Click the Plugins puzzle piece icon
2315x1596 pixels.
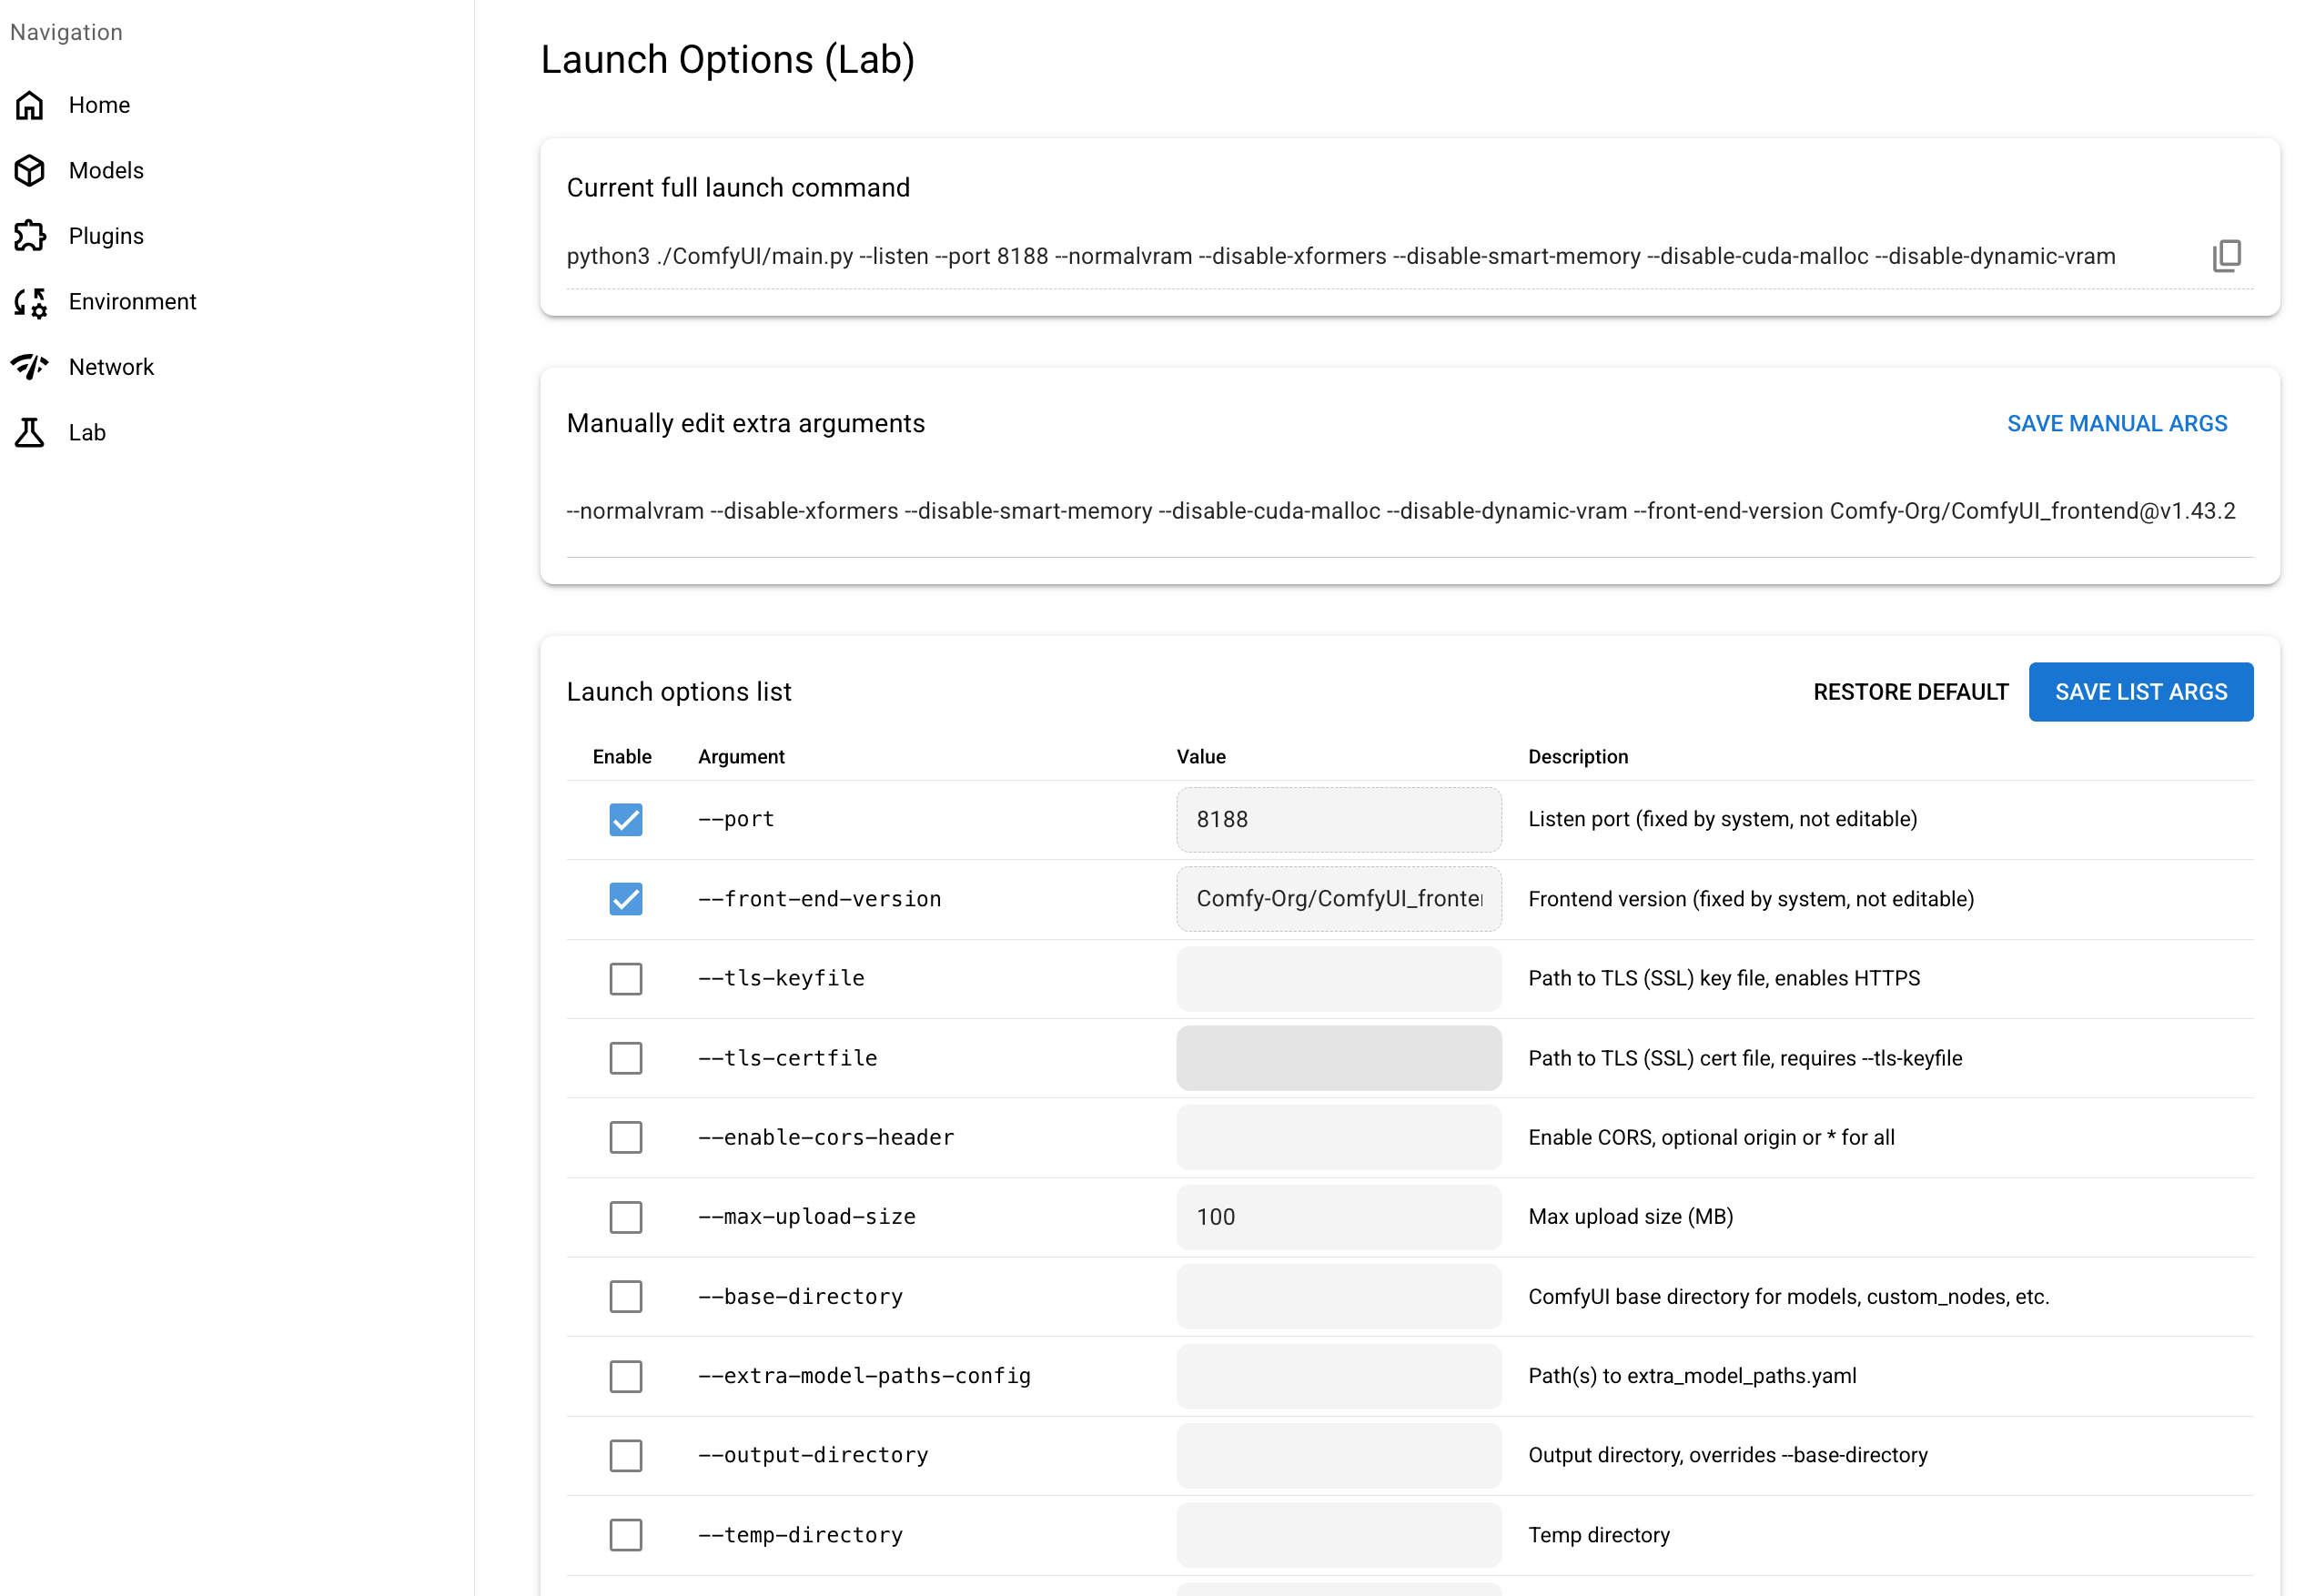30,236
